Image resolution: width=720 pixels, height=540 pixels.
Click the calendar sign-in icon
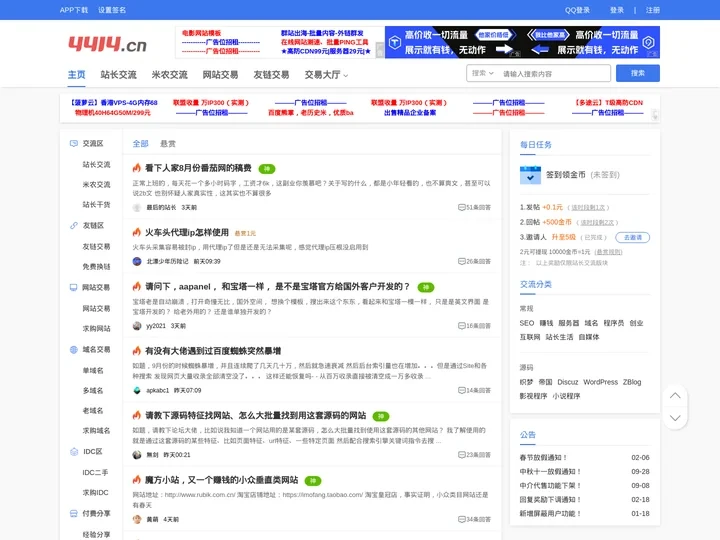pos(530,175)
